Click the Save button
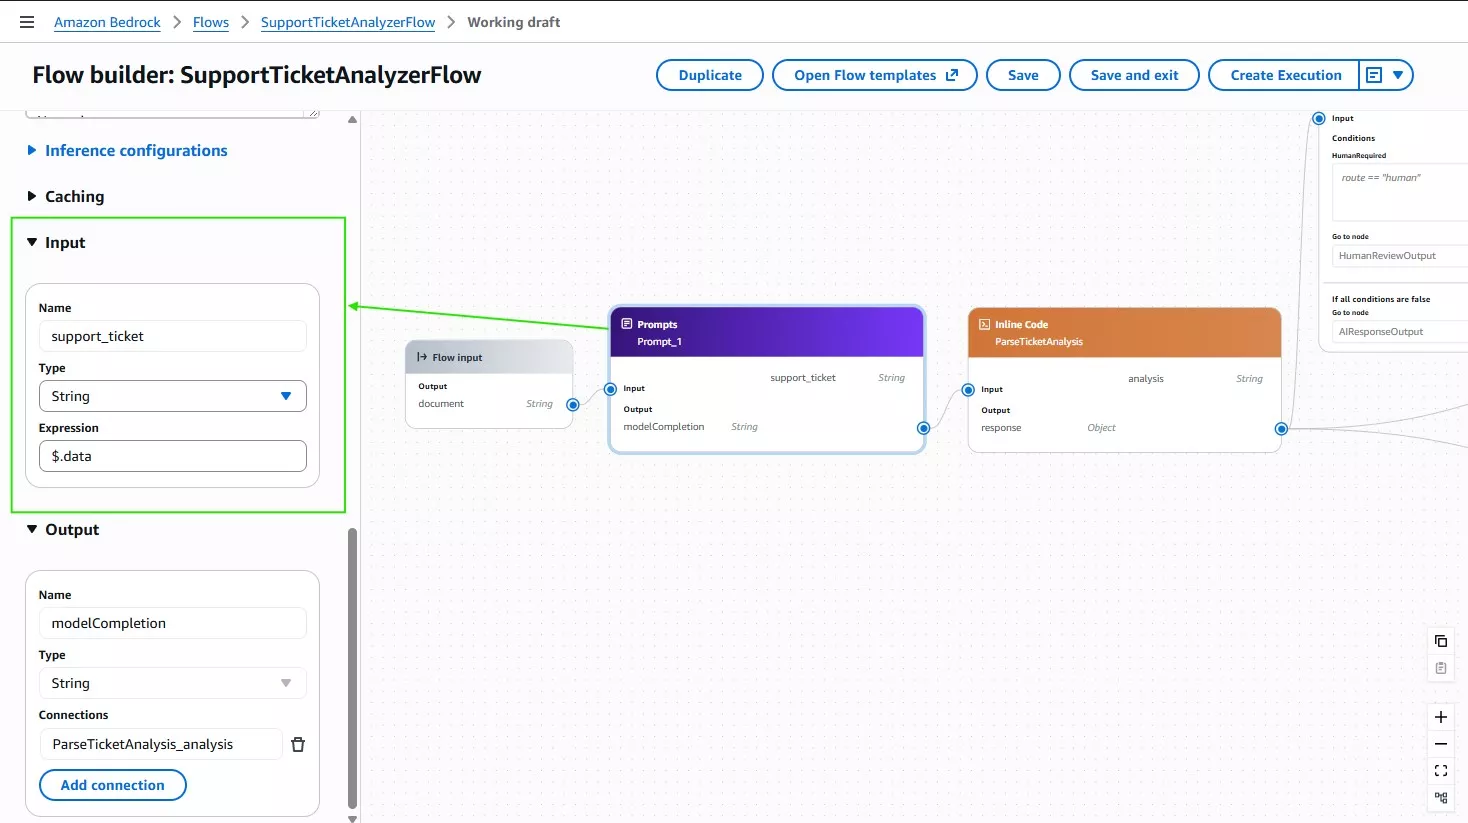This screenshot has width=1468, height=823. 1023,75
